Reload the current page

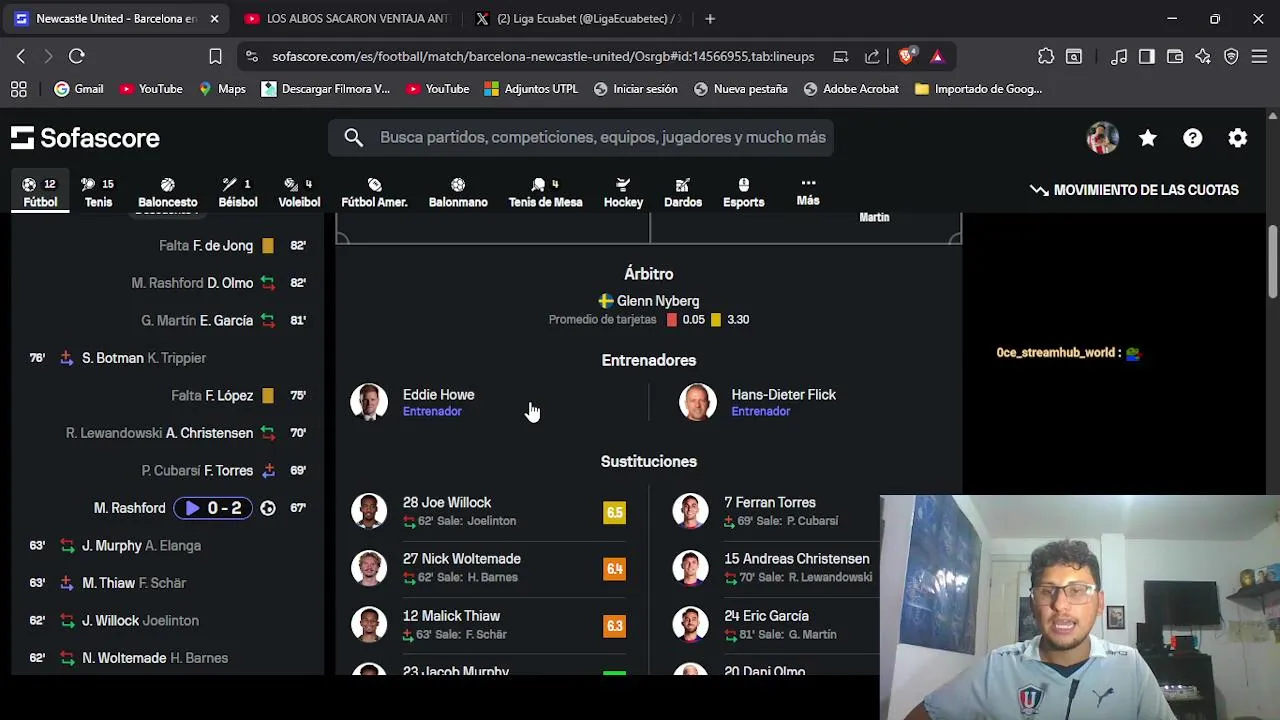click(x=77, y=56)
